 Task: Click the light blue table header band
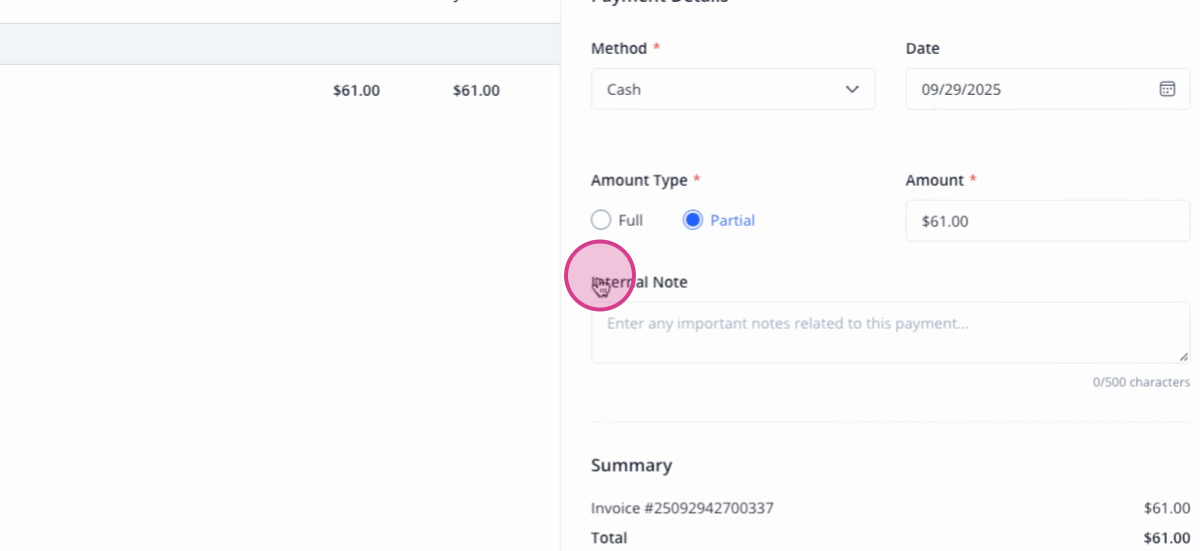pyautogui.click(x=280, y=44)
